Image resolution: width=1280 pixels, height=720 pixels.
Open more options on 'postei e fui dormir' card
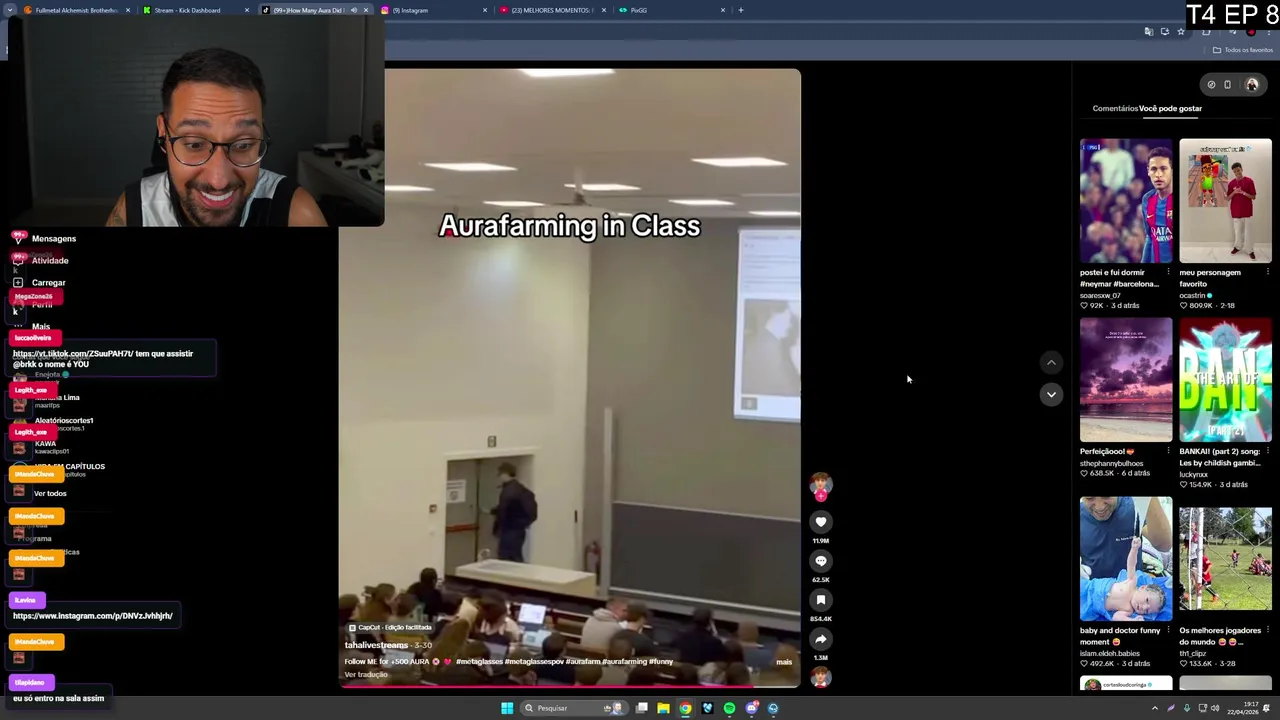pyautogui.click(x=1168, y=272)
